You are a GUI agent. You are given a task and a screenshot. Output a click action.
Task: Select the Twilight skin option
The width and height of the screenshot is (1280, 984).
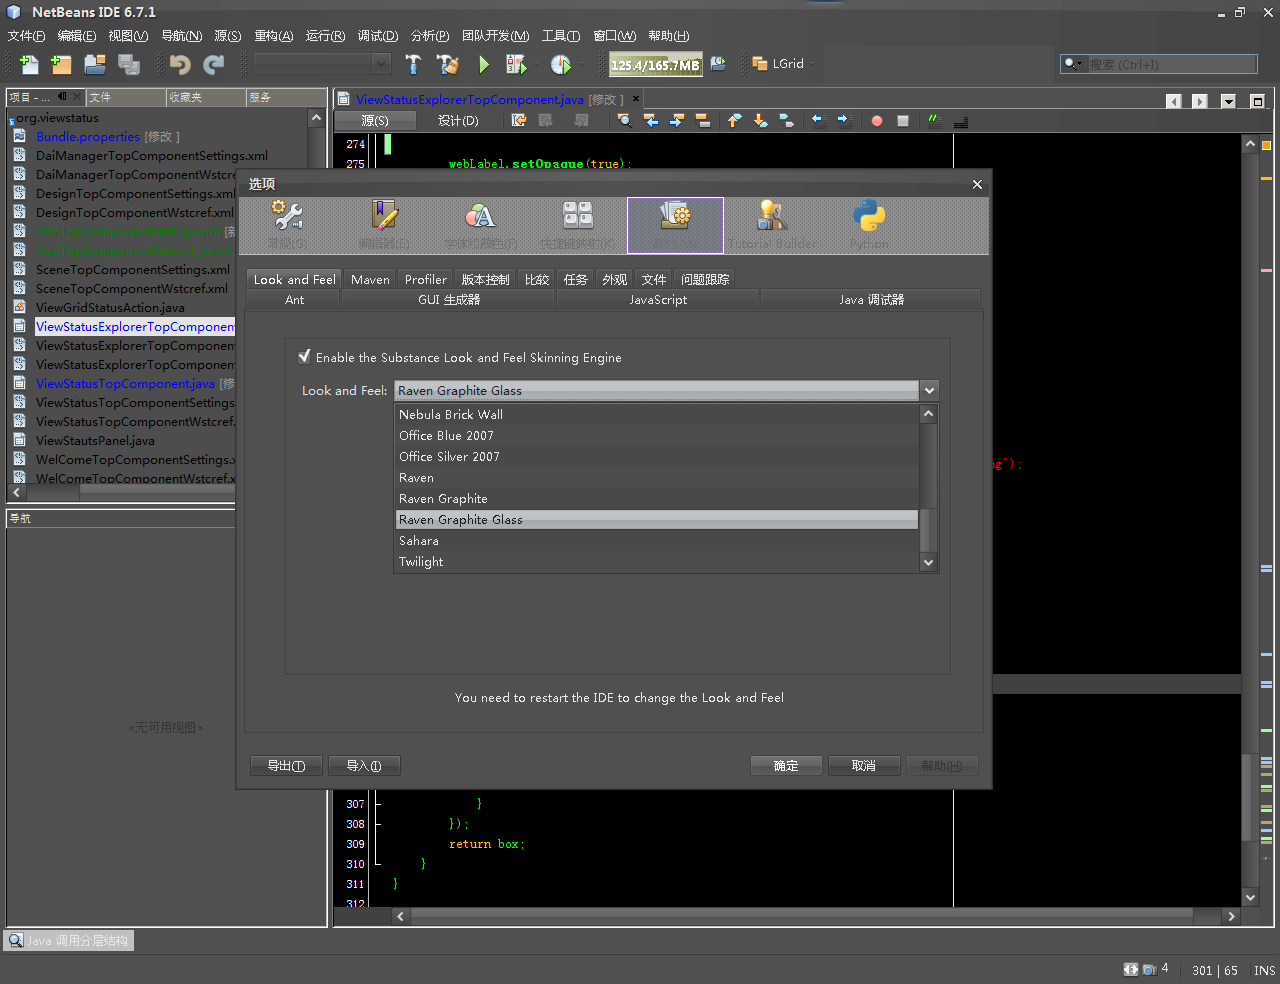[x=657, y=561]
